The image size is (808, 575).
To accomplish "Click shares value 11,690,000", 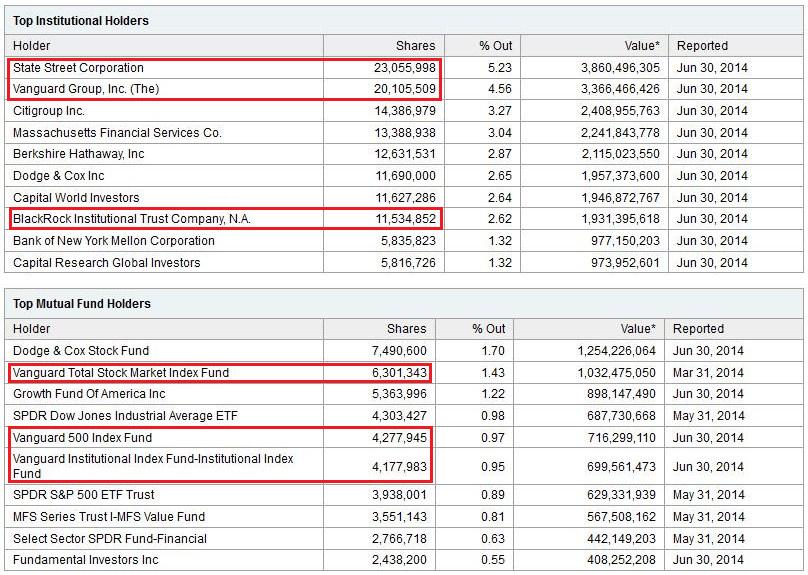I will point(405,176).
